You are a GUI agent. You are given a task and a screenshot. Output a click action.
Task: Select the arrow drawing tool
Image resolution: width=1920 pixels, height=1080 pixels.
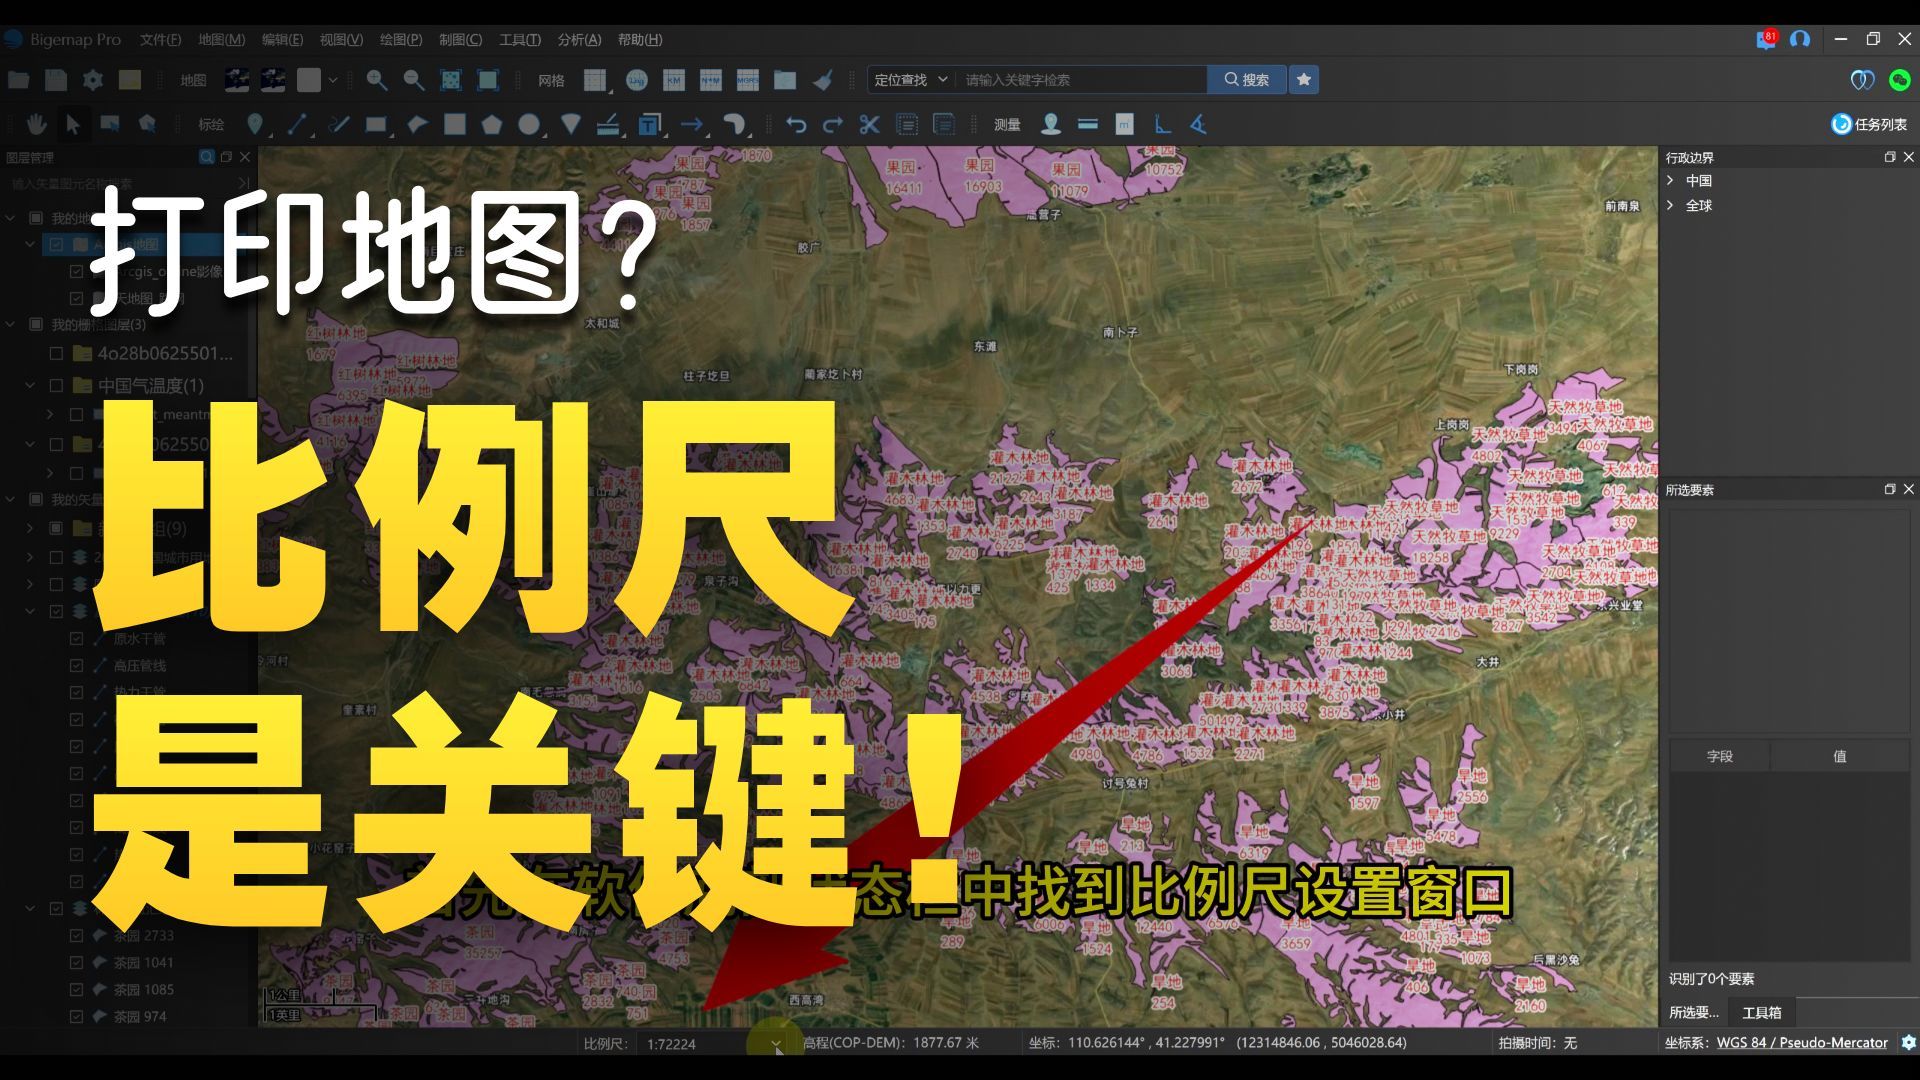tap(691, 124)
